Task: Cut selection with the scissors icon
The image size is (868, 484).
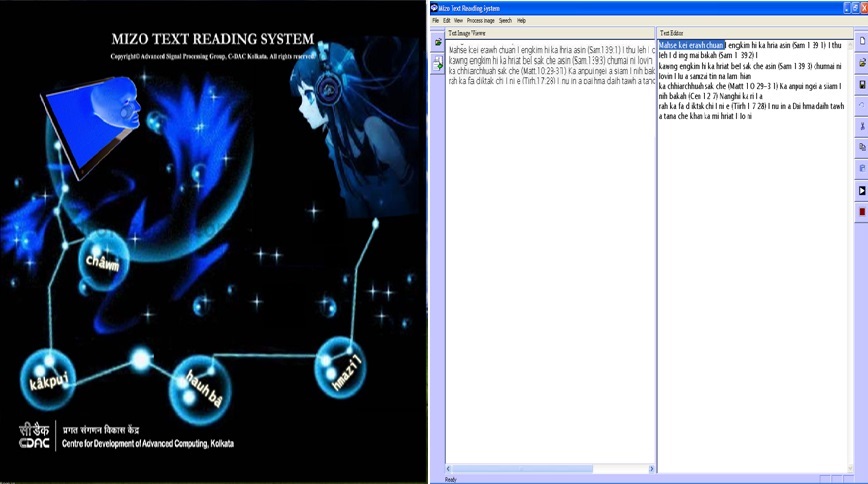Action: [x=861, y=126]
